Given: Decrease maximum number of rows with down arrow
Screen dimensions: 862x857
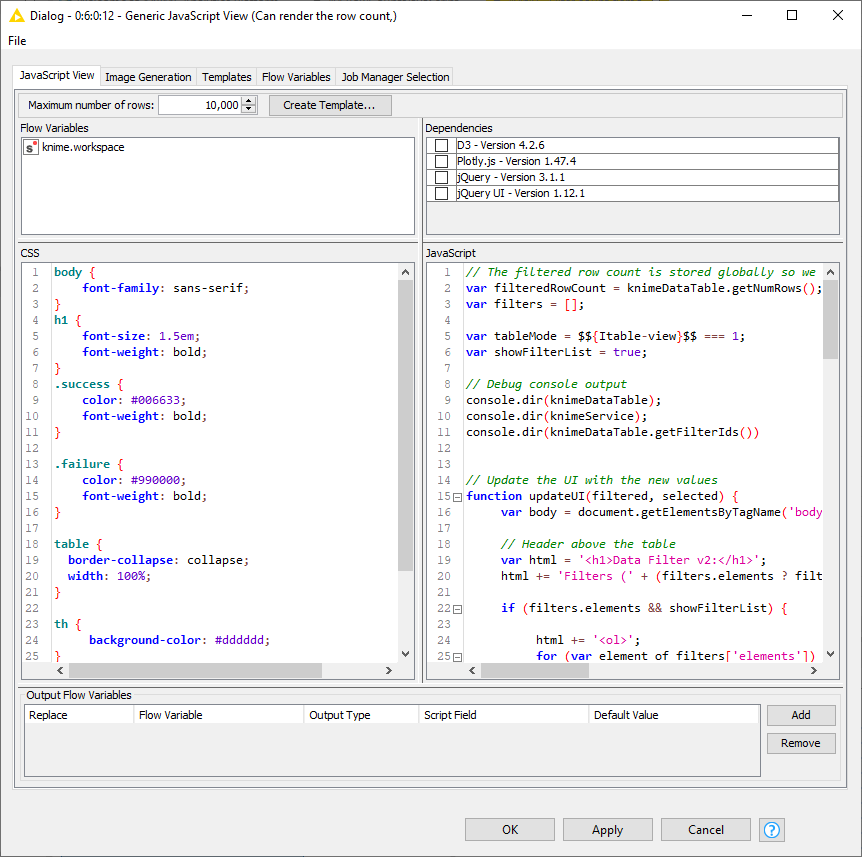Looking at the screenshot, I should 249,110.
